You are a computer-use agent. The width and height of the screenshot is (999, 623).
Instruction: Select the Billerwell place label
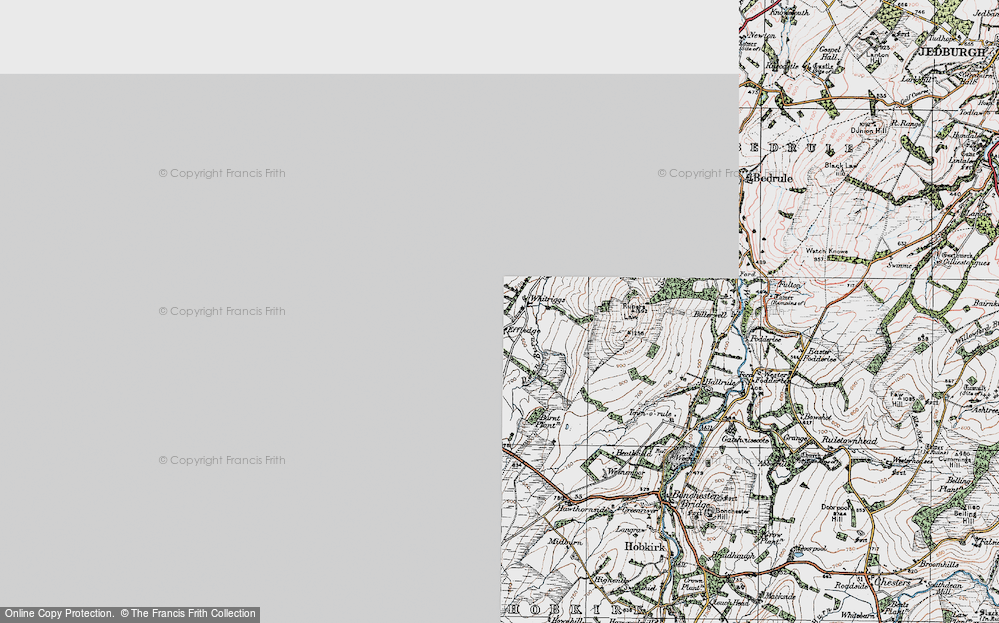coord(710,315)
